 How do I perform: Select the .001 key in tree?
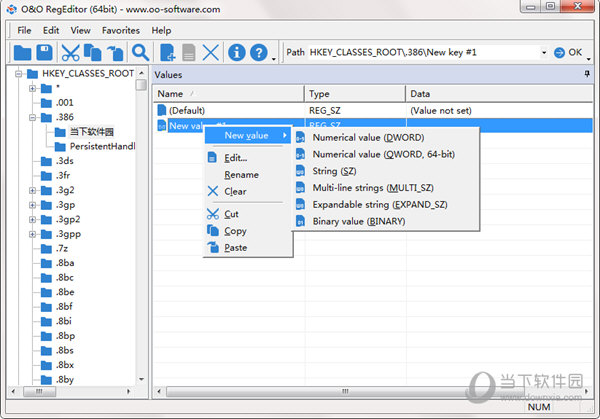tap(64, 103)
